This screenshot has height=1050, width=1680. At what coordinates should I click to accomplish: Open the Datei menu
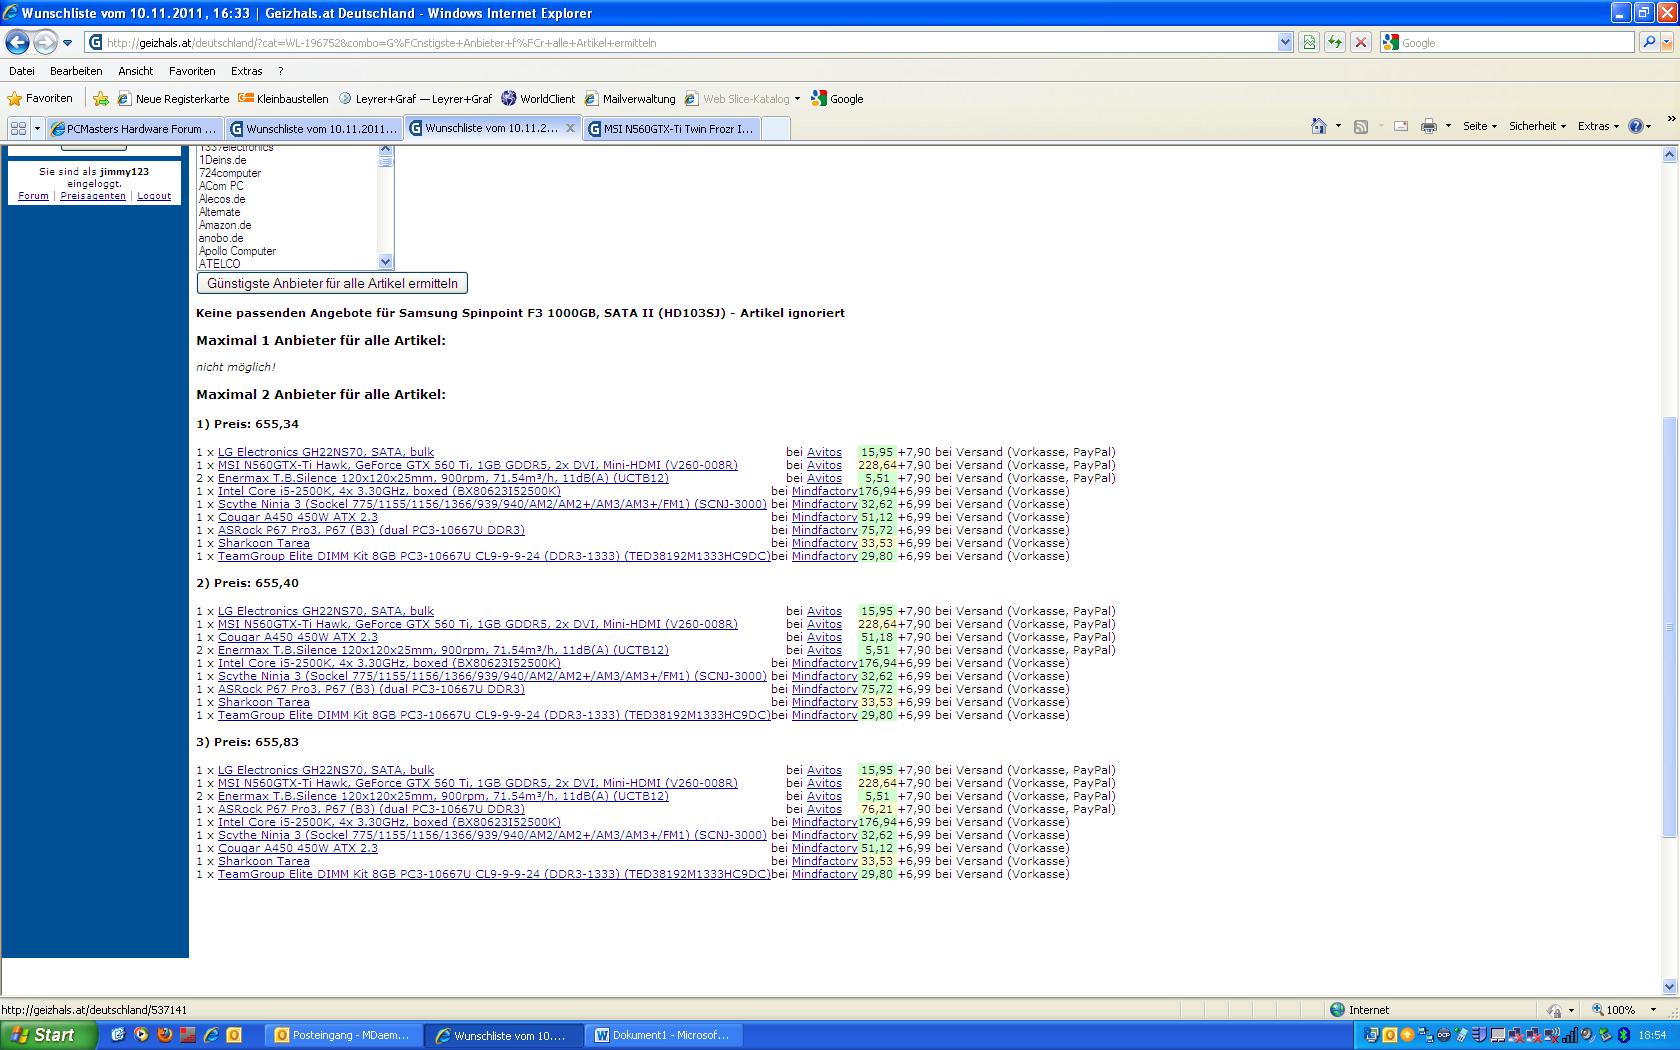[x=21, y=71]
